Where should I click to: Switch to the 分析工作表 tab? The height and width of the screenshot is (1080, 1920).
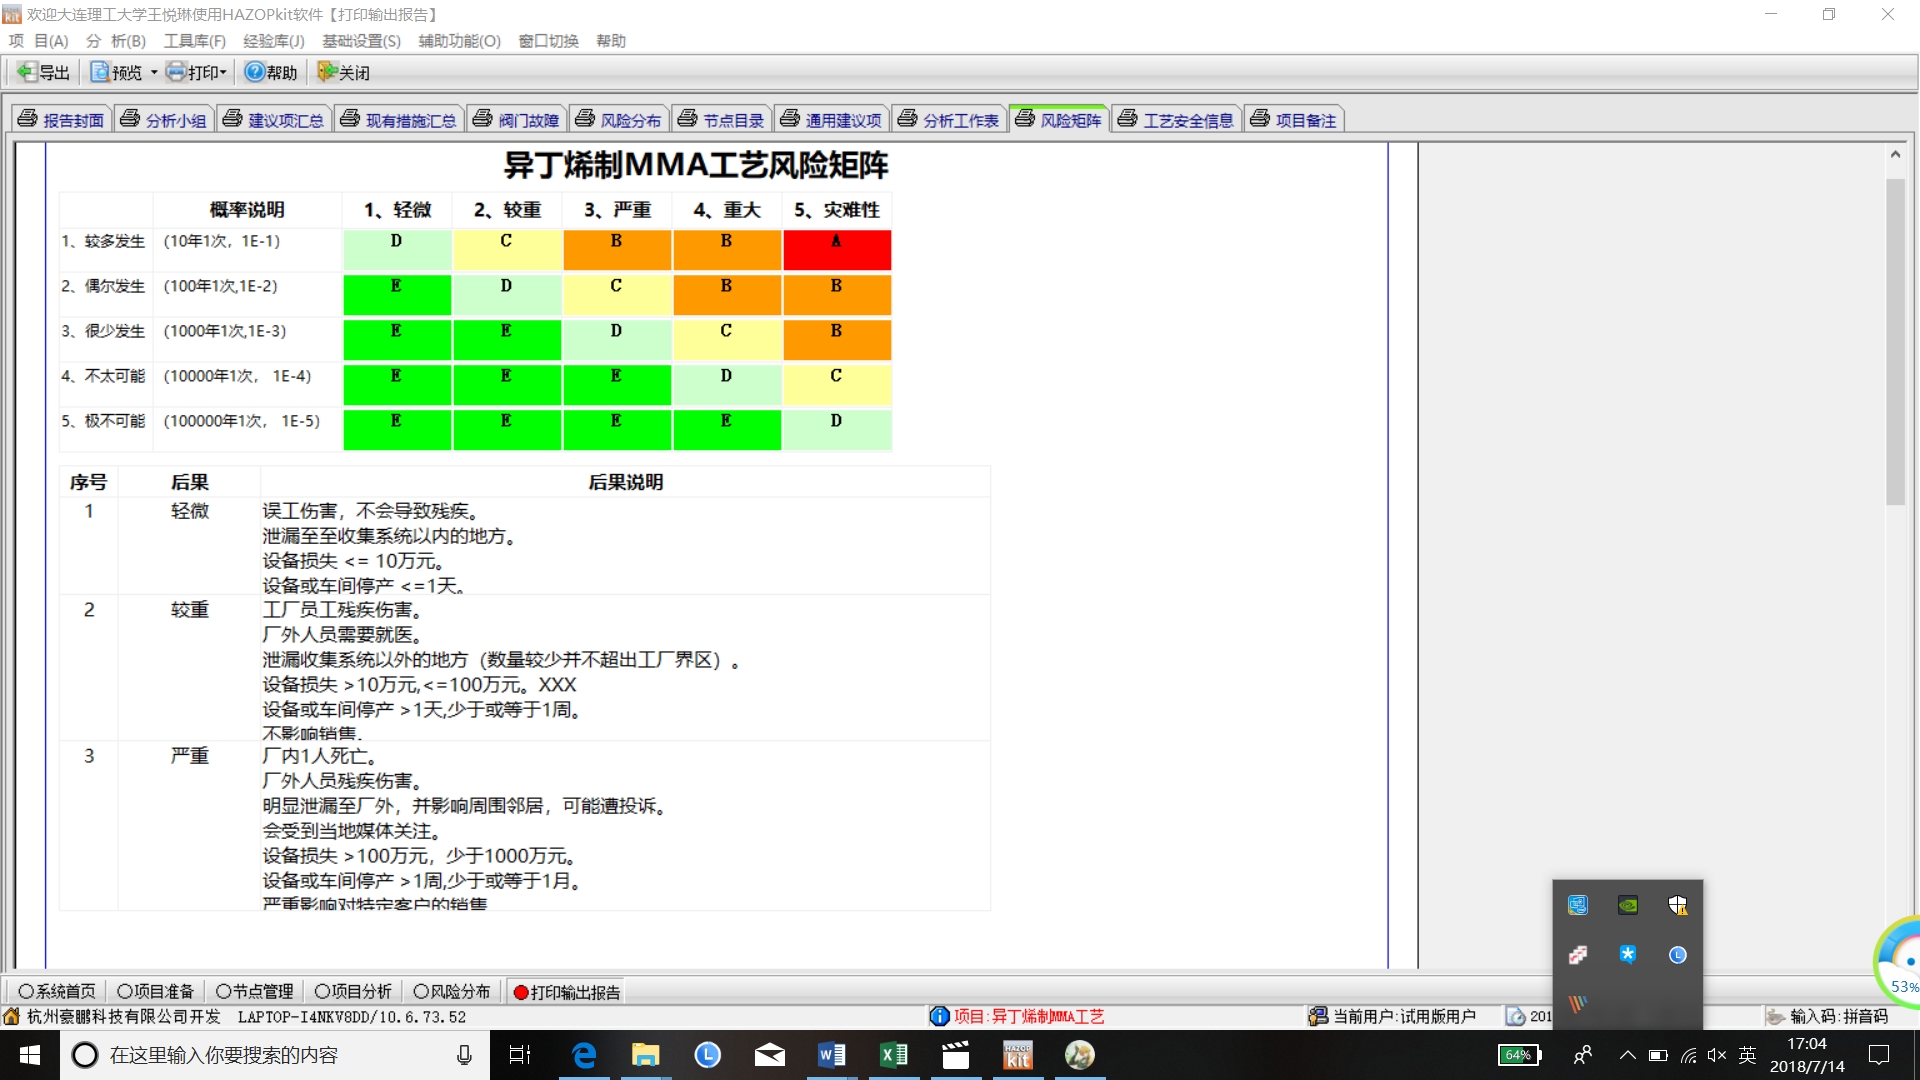pyautogui.click(x=949, y=120)
